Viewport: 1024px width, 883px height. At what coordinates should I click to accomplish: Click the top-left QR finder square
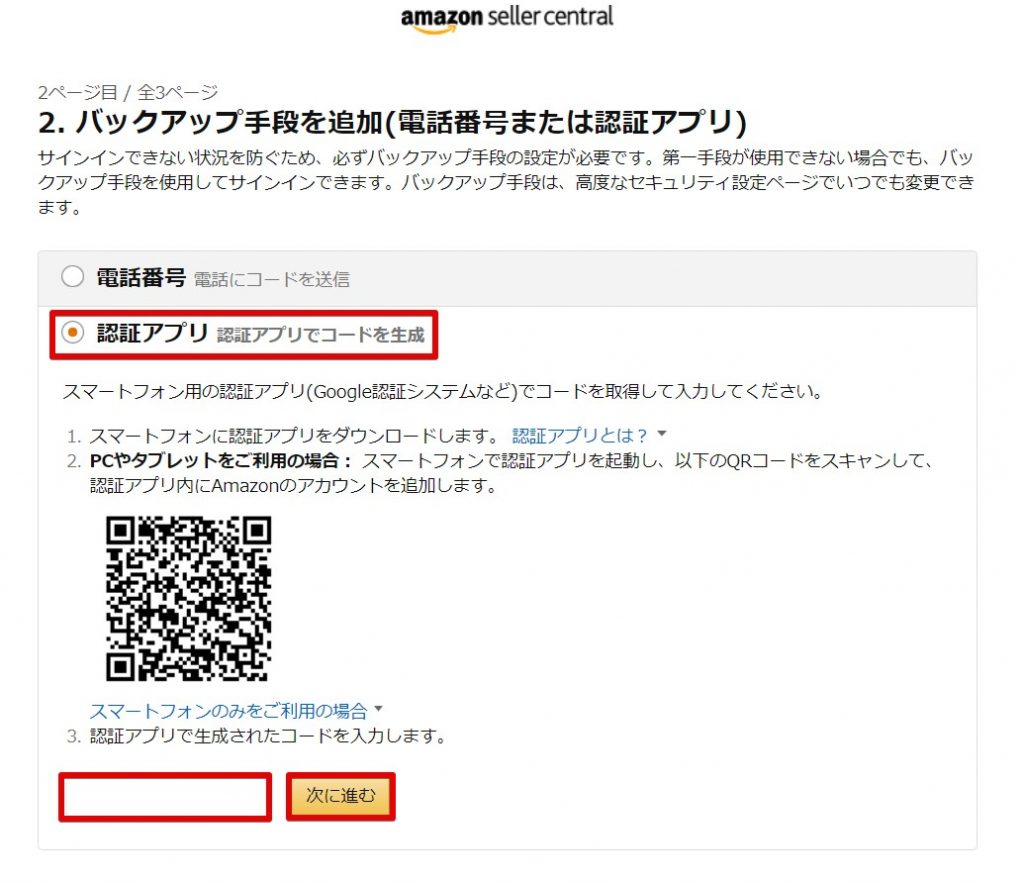click(120, 530)
